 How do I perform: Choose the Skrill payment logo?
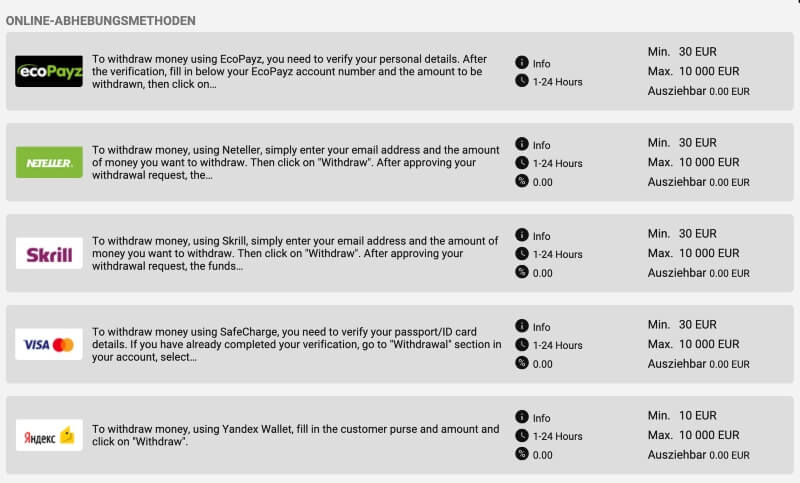49,253
